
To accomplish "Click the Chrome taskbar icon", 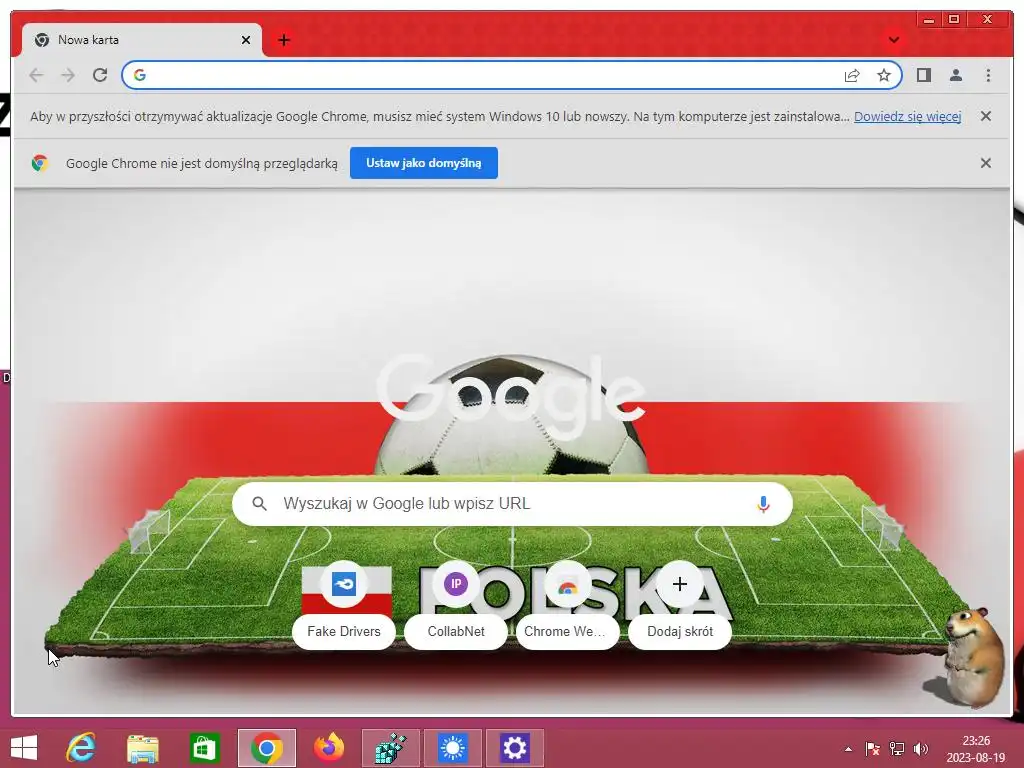I will pyautogui.click(x=266, y=748).
